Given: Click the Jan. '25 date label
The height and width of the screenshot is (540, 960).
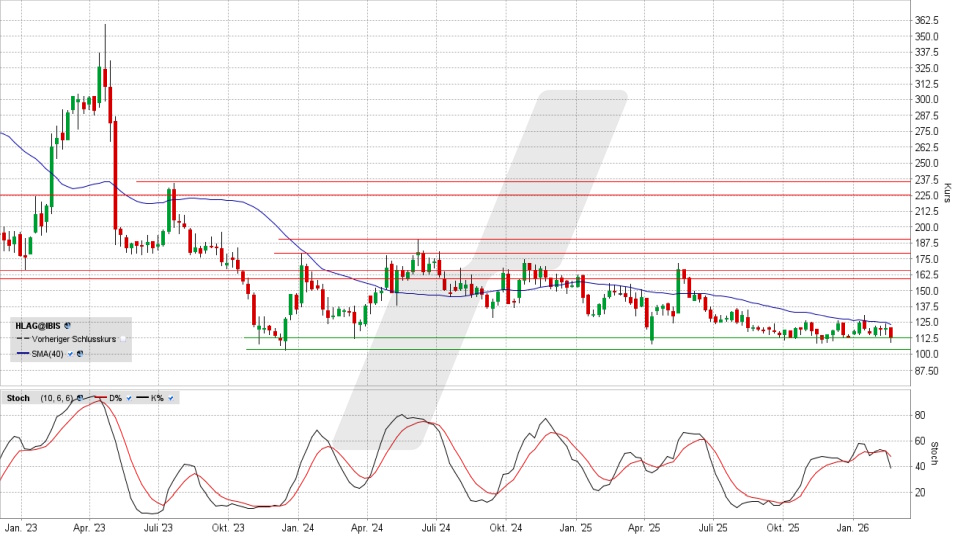Looking at the screenshot, I should coord(576,528).
